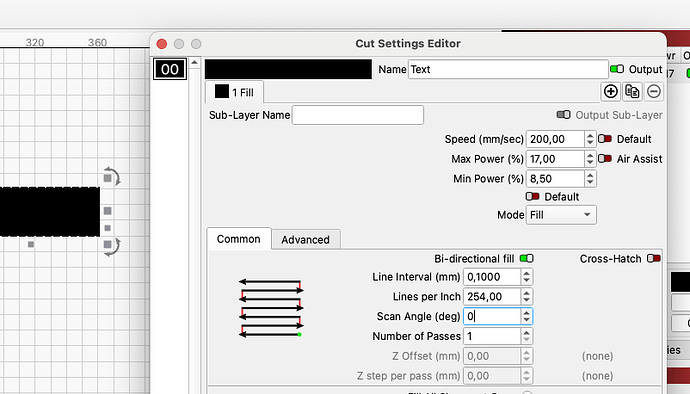Click the Name field containing Text

point(508,70)
